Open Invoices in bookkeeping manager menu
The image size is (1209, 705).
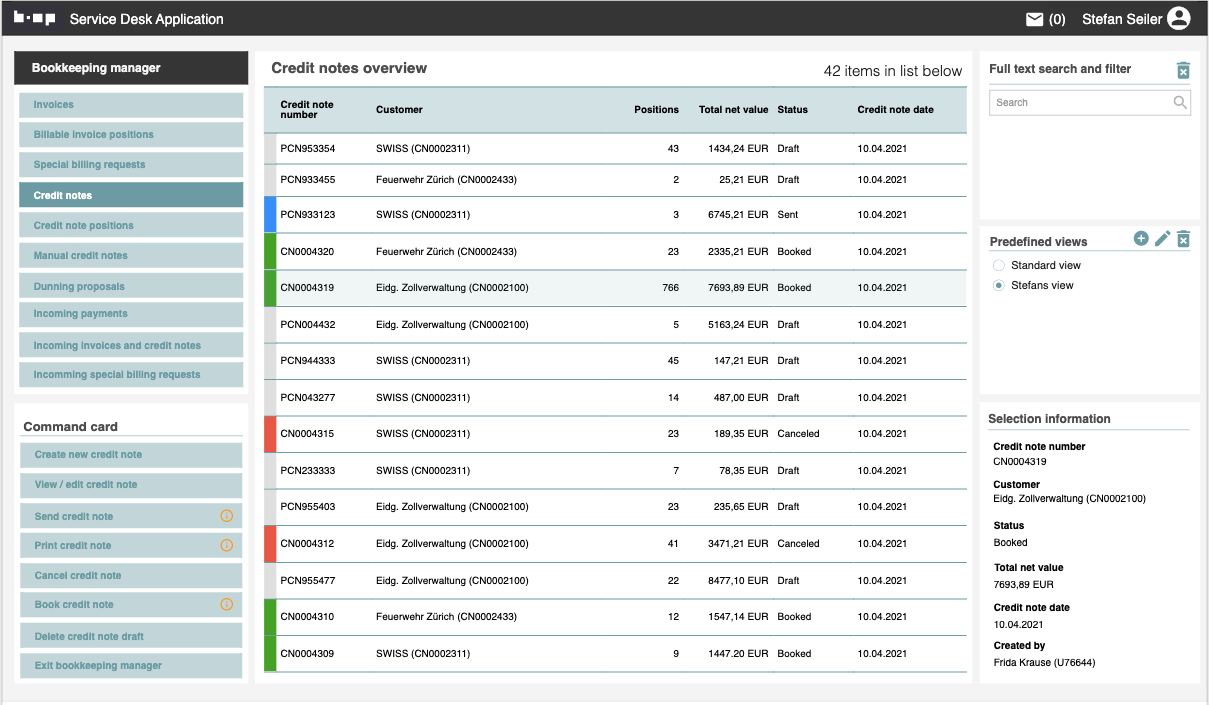[131, 105]
